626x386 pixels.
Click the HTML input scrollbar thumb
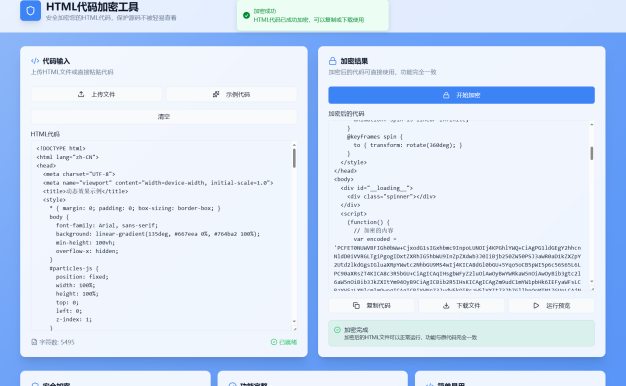(294, 158)
